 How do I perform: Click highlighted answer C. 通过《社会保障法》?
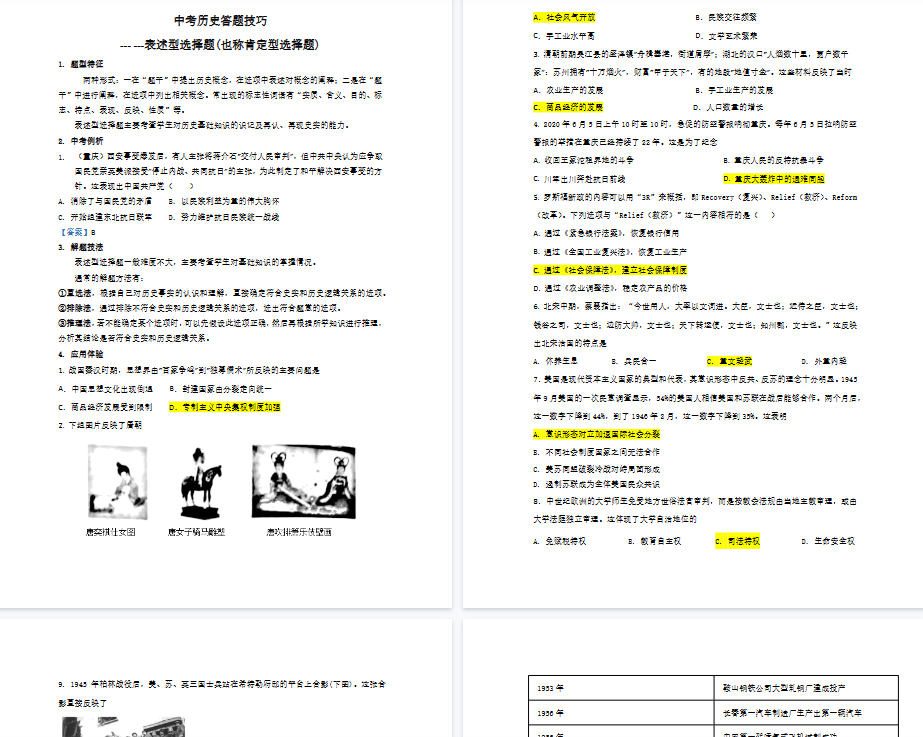(x=610, y=270)
